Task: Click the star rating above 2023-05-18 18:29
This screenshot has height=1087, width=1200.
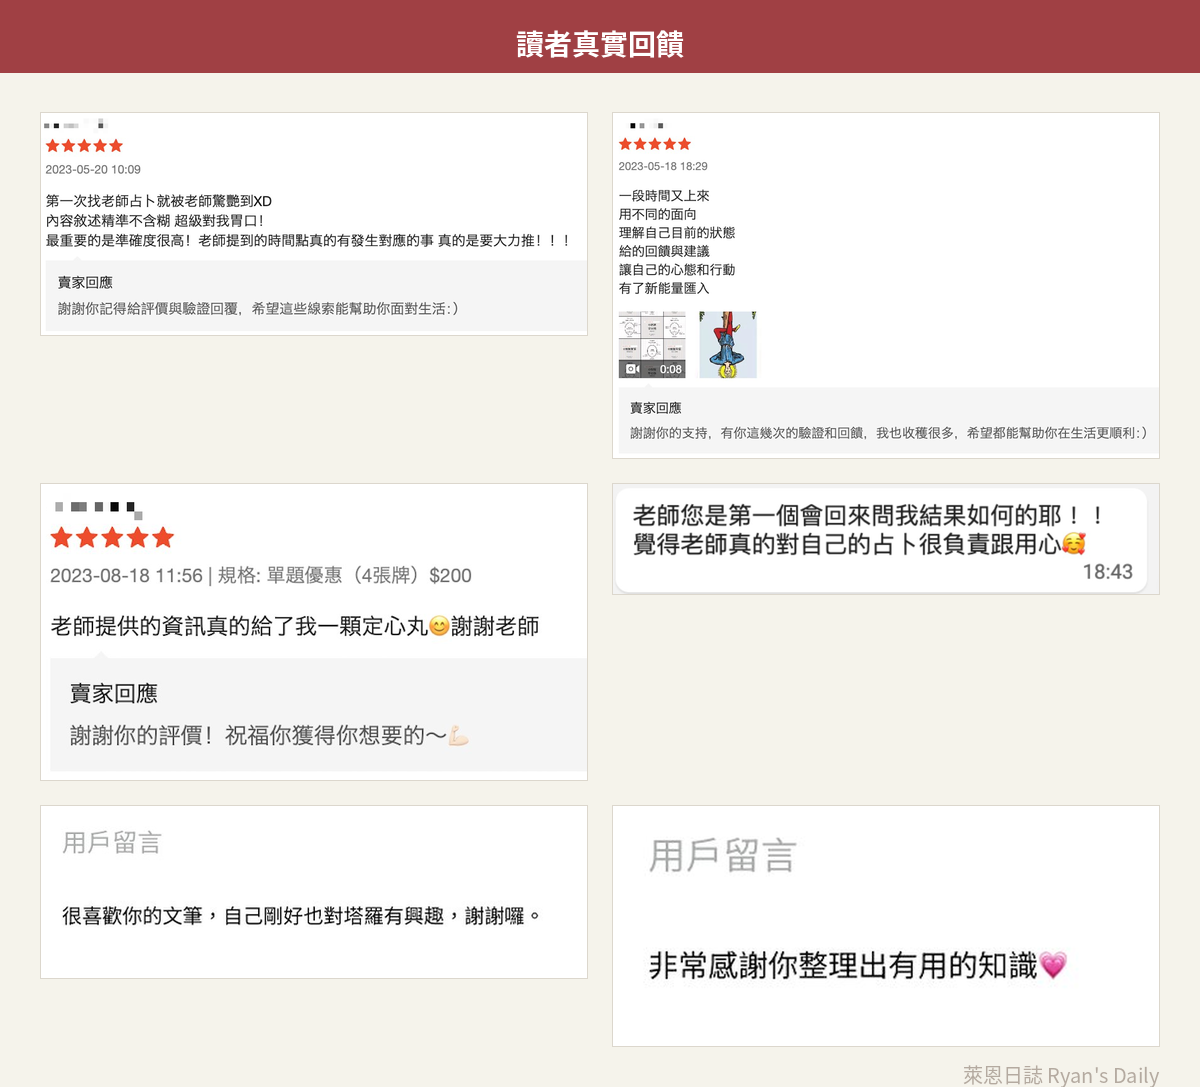Action: pos(655,144)
